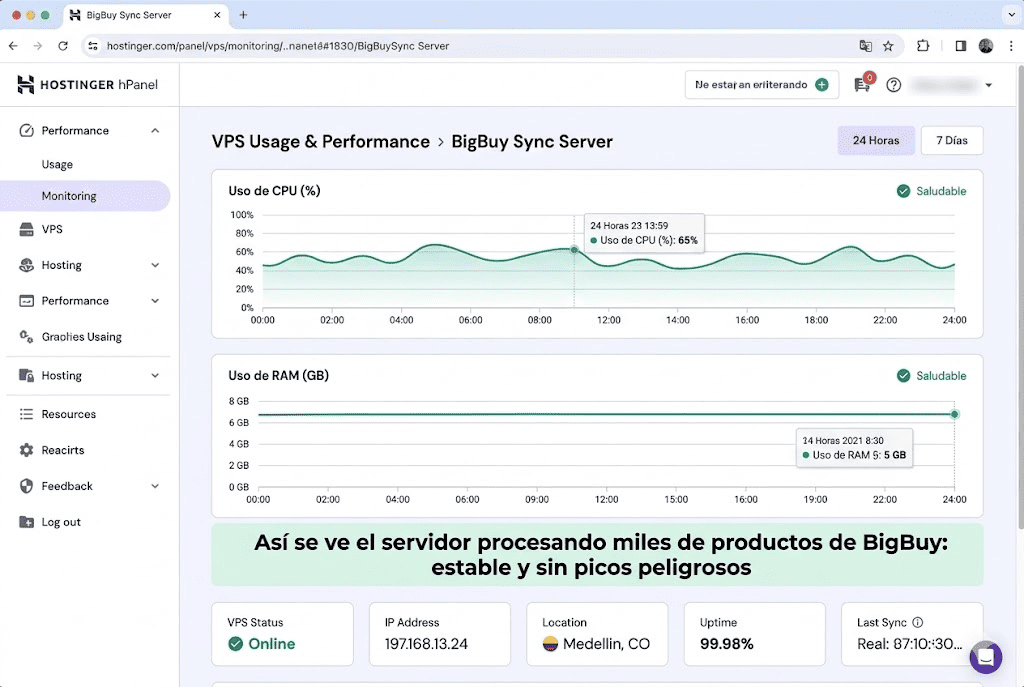The width and height of the screenshot is (1024, 687).
Task: Collapse the top Performance sidebar section
Action: click(155, 131)
